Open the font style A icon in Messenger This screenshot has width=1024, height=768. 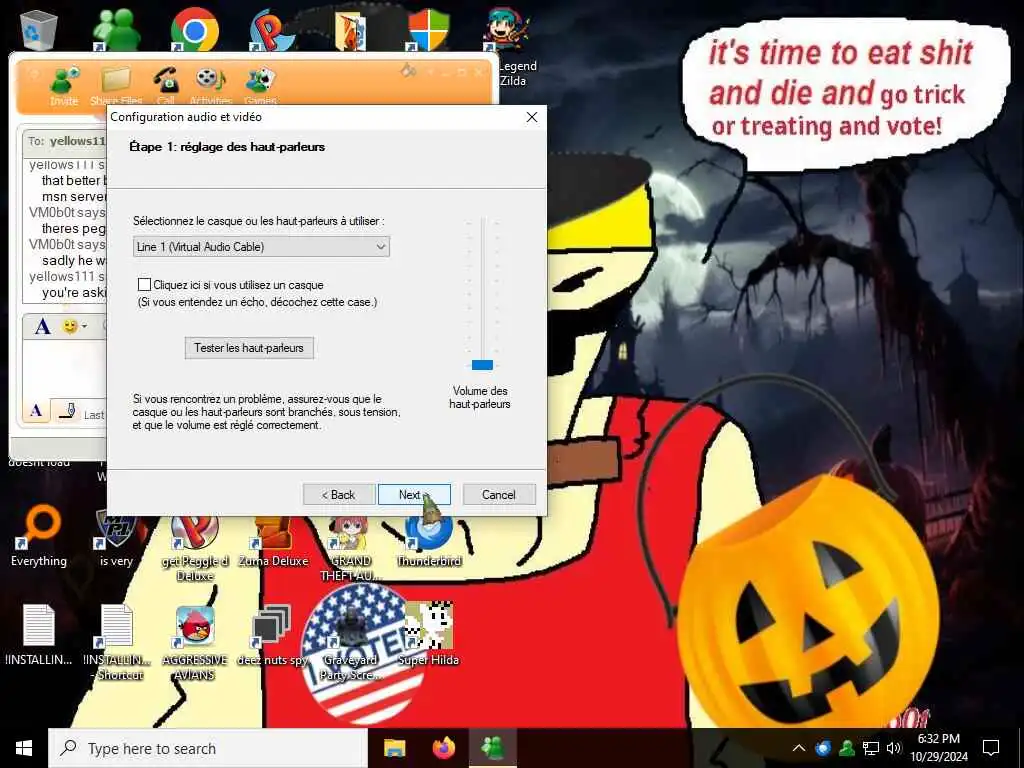point(42,326)
